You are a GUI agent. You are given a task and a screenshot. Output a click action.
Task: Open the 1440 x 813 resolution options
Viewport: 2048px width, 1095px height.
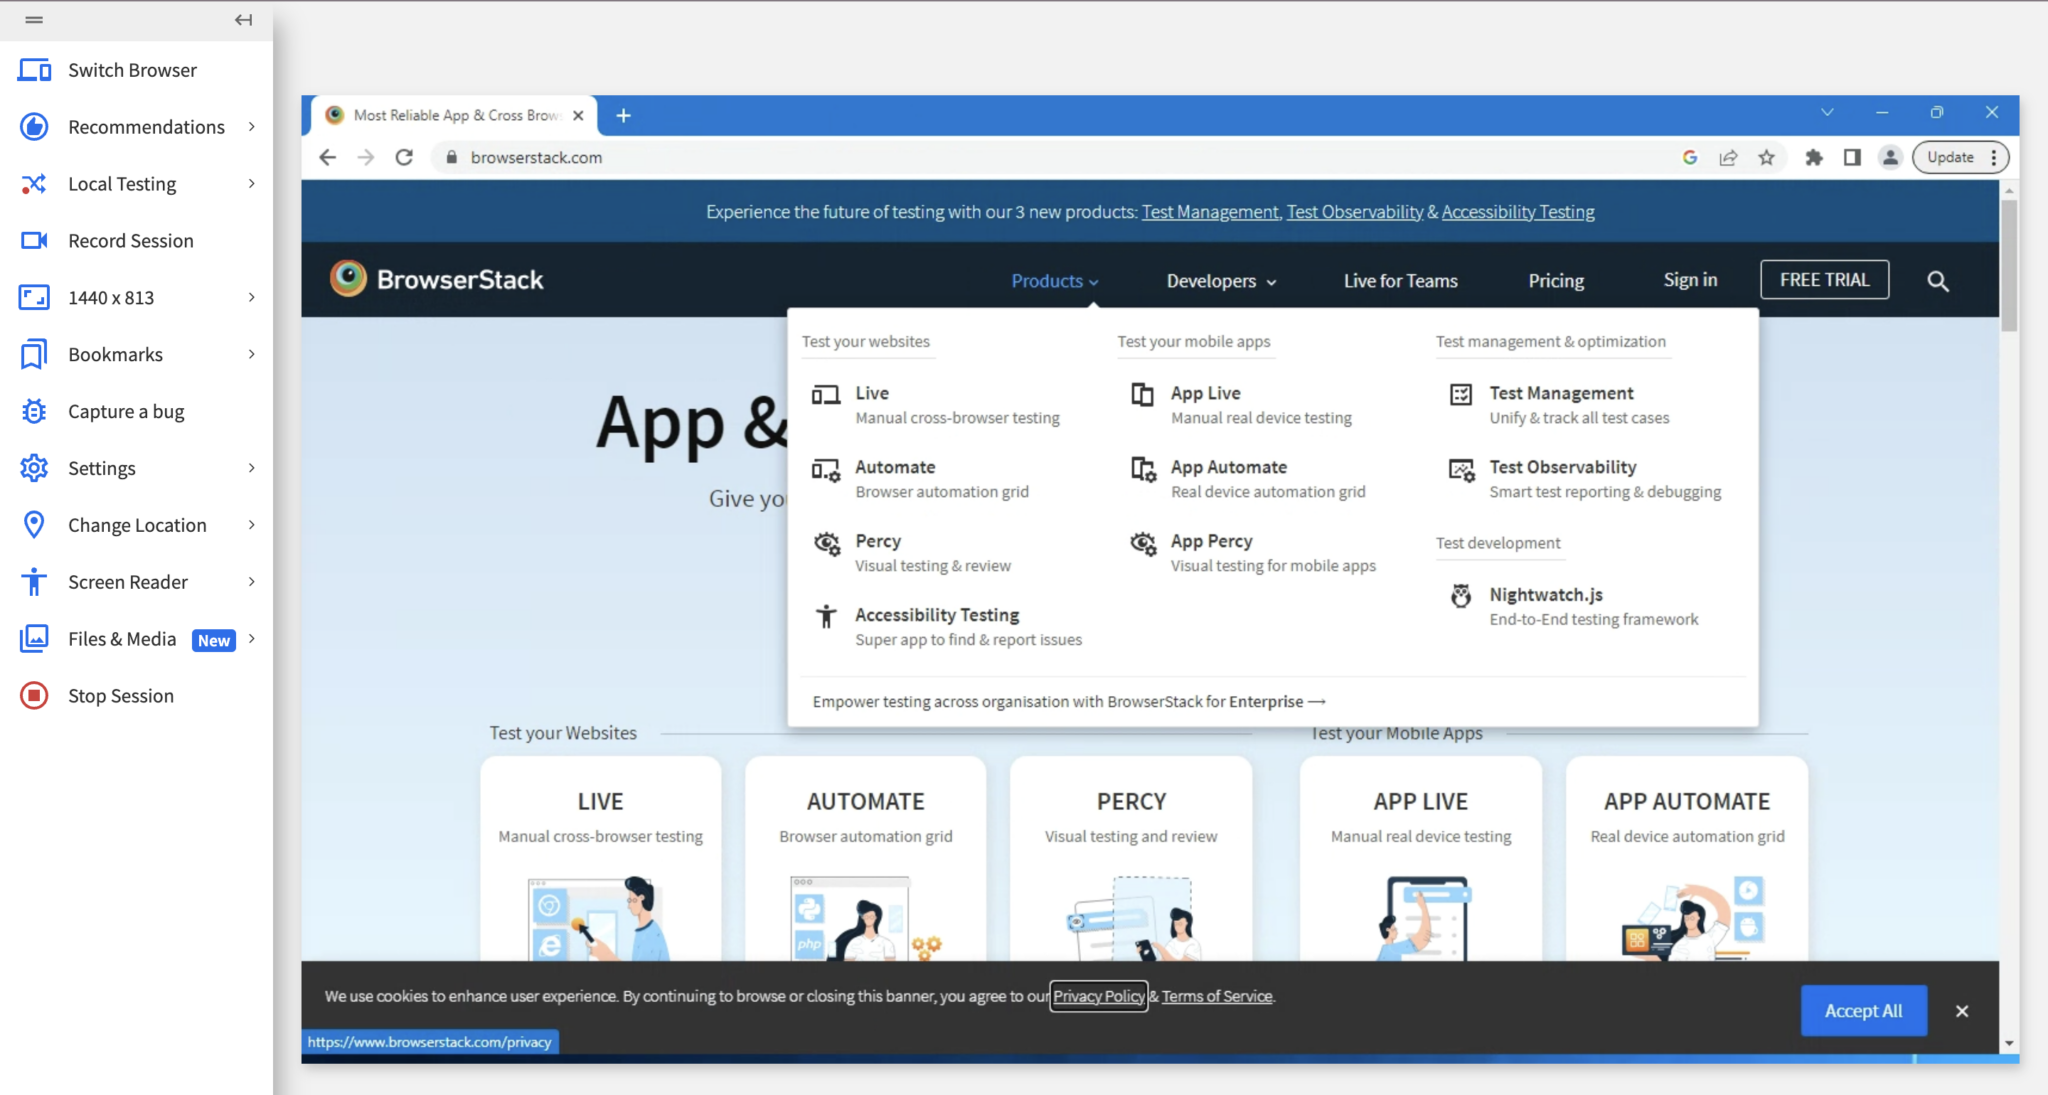(111, 297)
